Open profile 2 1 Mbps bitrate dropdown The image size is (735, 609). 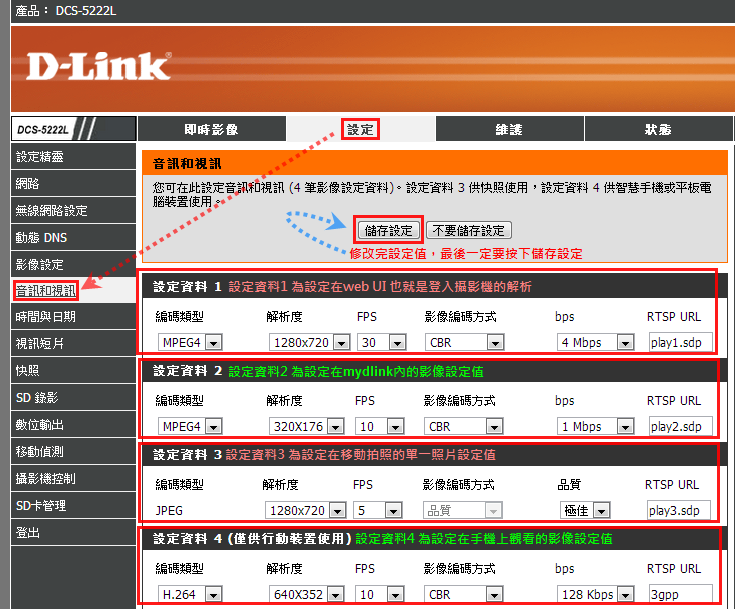click(x=595, y=427)
